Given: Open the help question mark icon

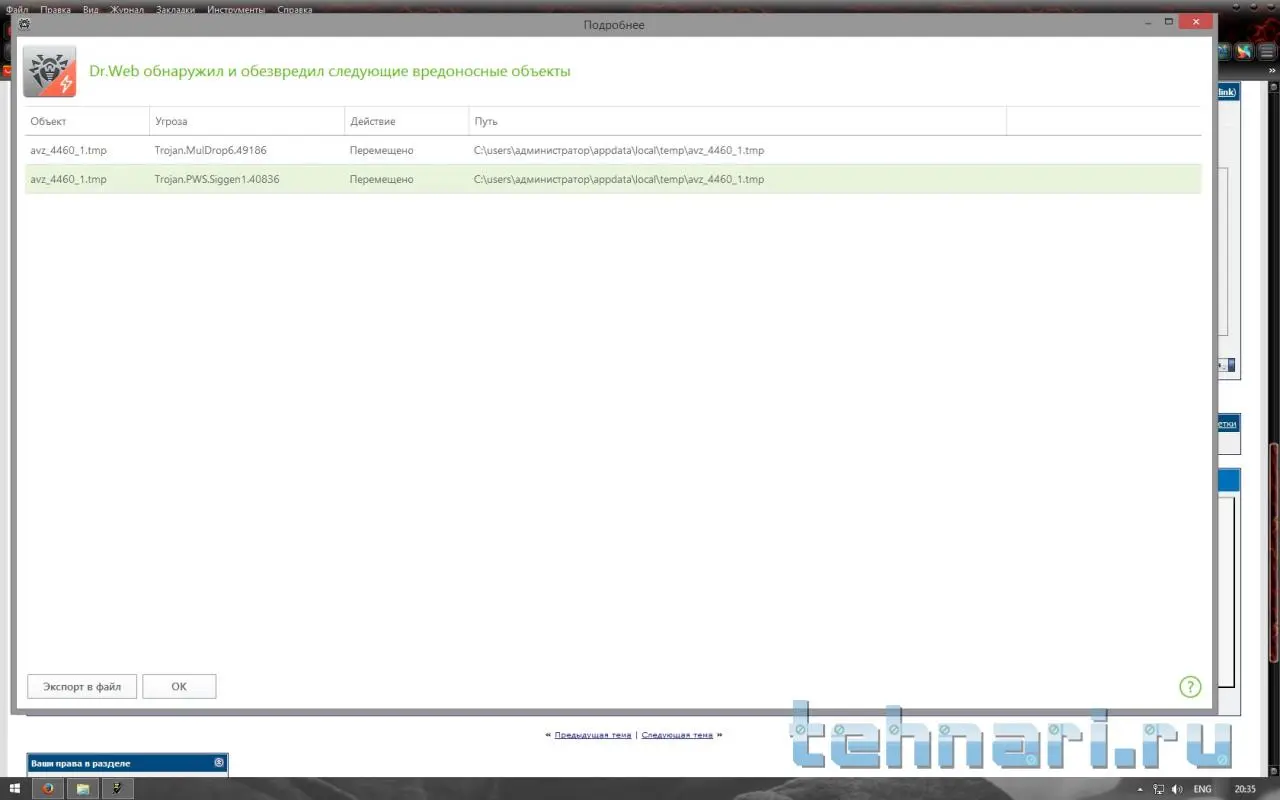Looking at the screenshot, I should (x=1190, y=686).
